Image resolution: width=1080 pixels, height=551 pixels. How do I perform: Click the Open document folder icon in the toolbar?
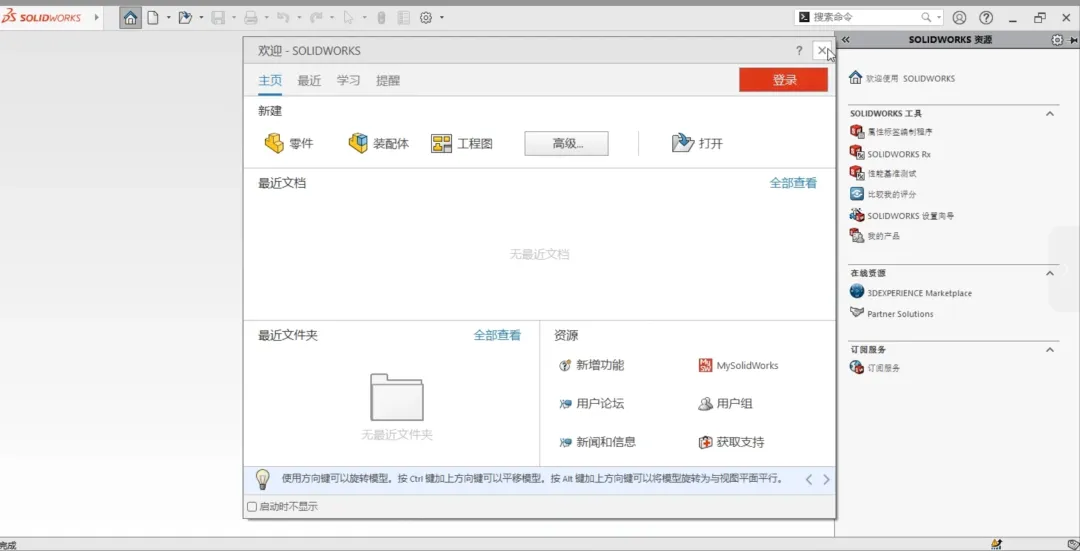pos(185,18)
